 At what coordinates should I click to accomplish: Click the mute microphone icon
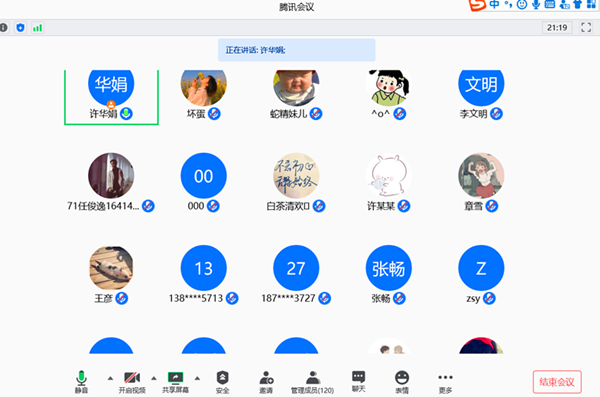click(x=81, y=378)
